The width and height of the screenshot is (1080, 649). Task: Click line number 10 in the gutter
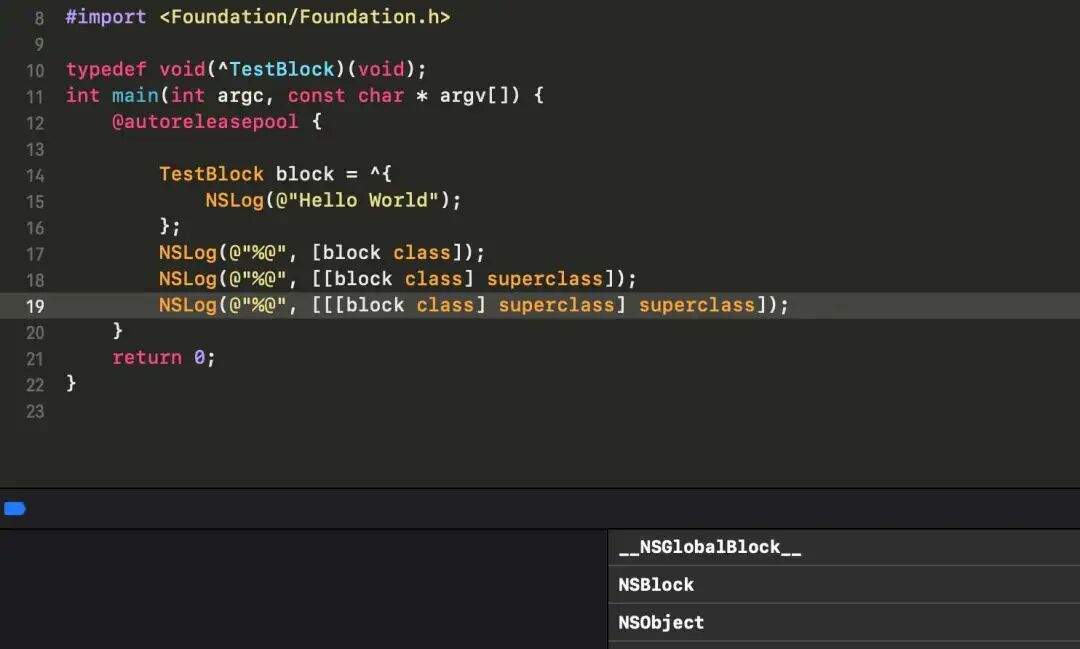pyautogui.click(x=35, y=71)
